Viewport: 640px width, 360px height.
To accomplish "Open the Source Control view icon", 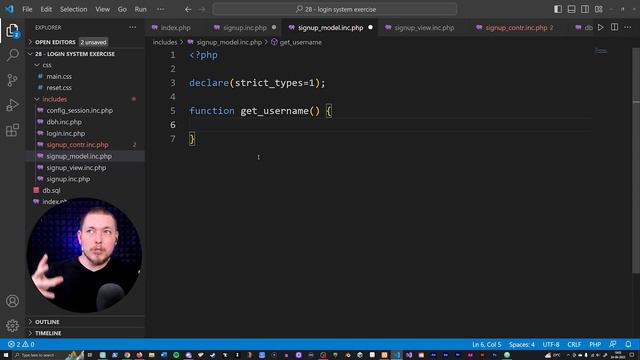I will tap(12, 80).
